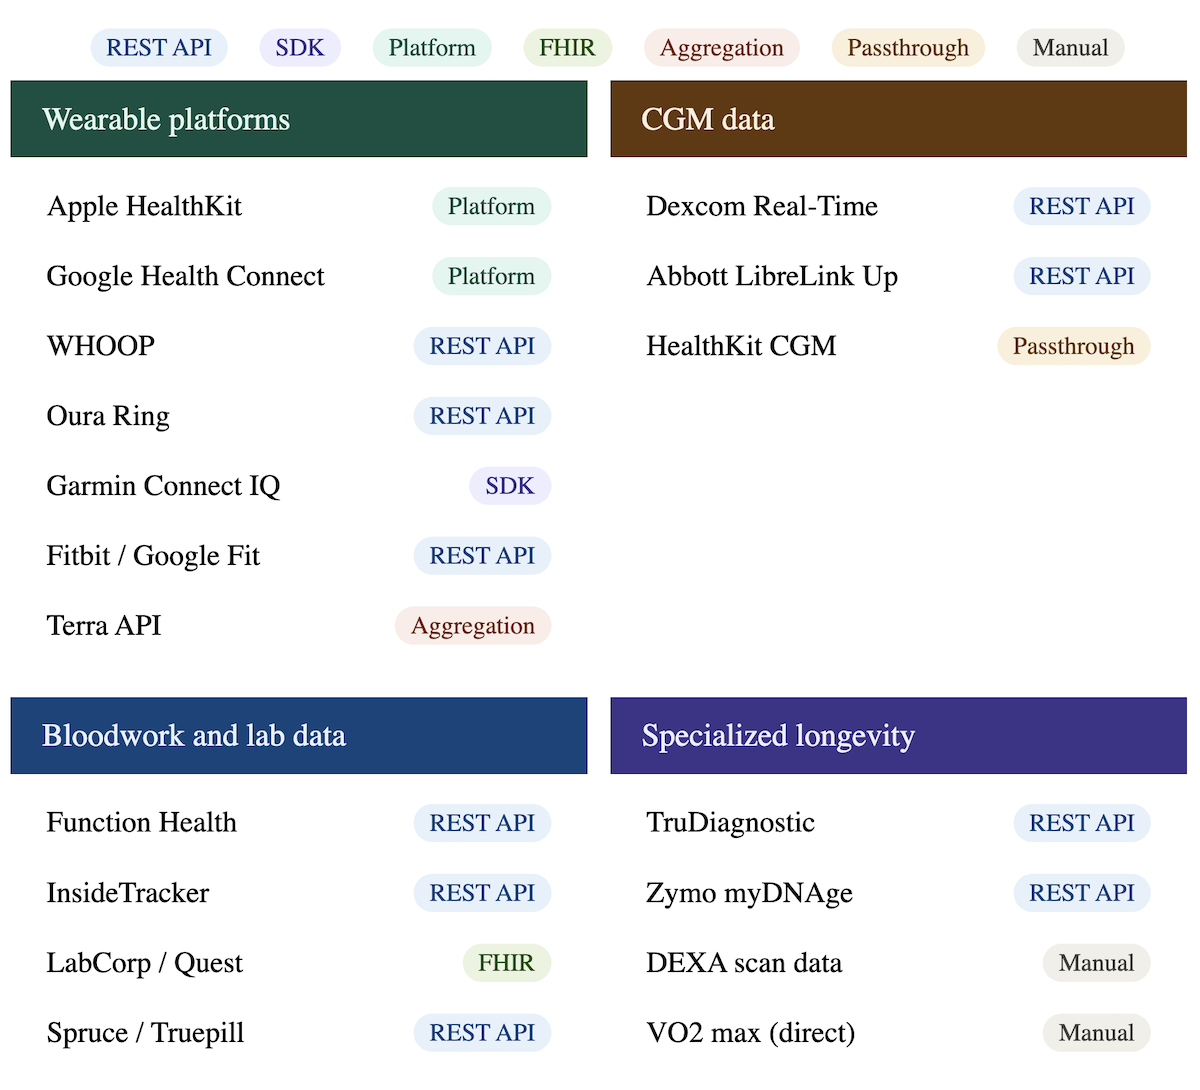This screenshot has height=1090, width=1200.
Task: Click the Dexcom Real-Time label
Action: tap(762, 206)
